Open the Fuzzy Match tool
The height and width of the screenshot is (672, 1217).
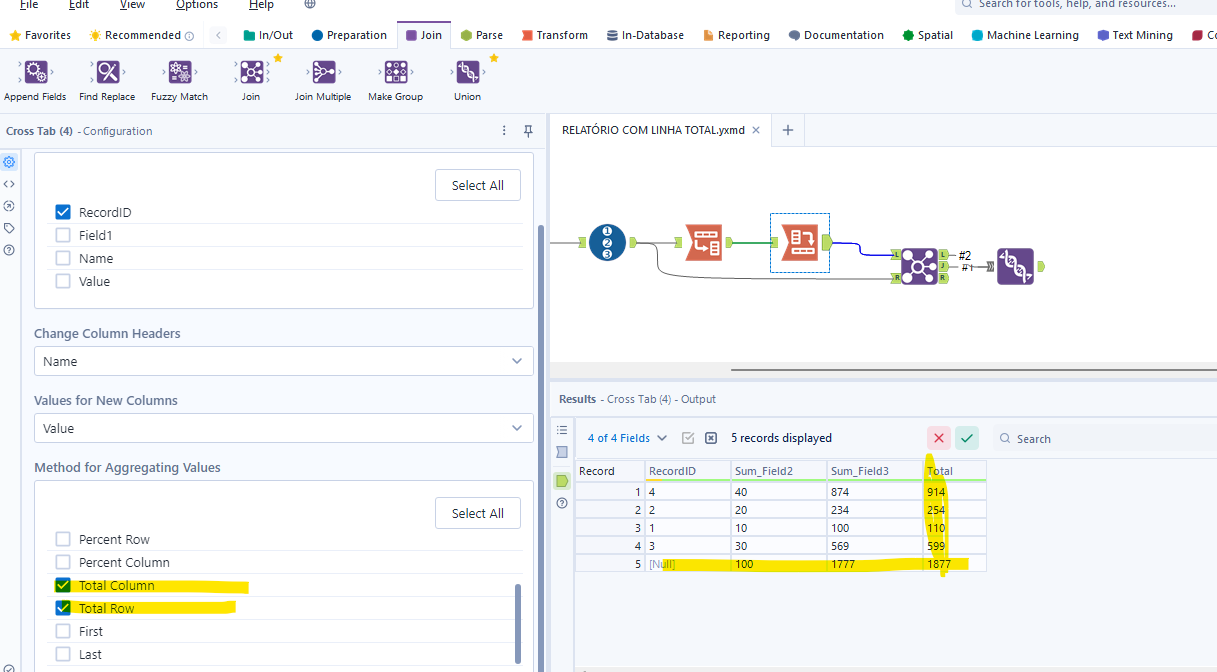(x=178, y=72)
